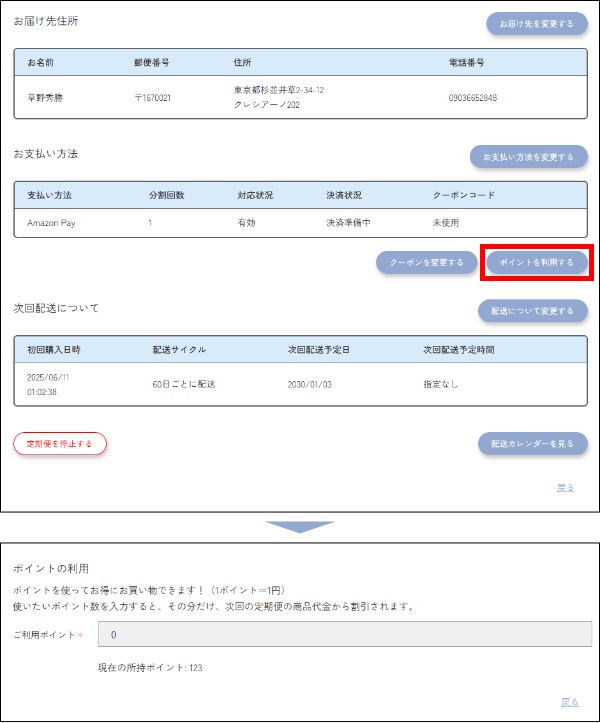This screenshot has width=600, height=723.
Task: Click the ポイントの利用 heading
Action: pyautogui.click(x=51, y=569)
